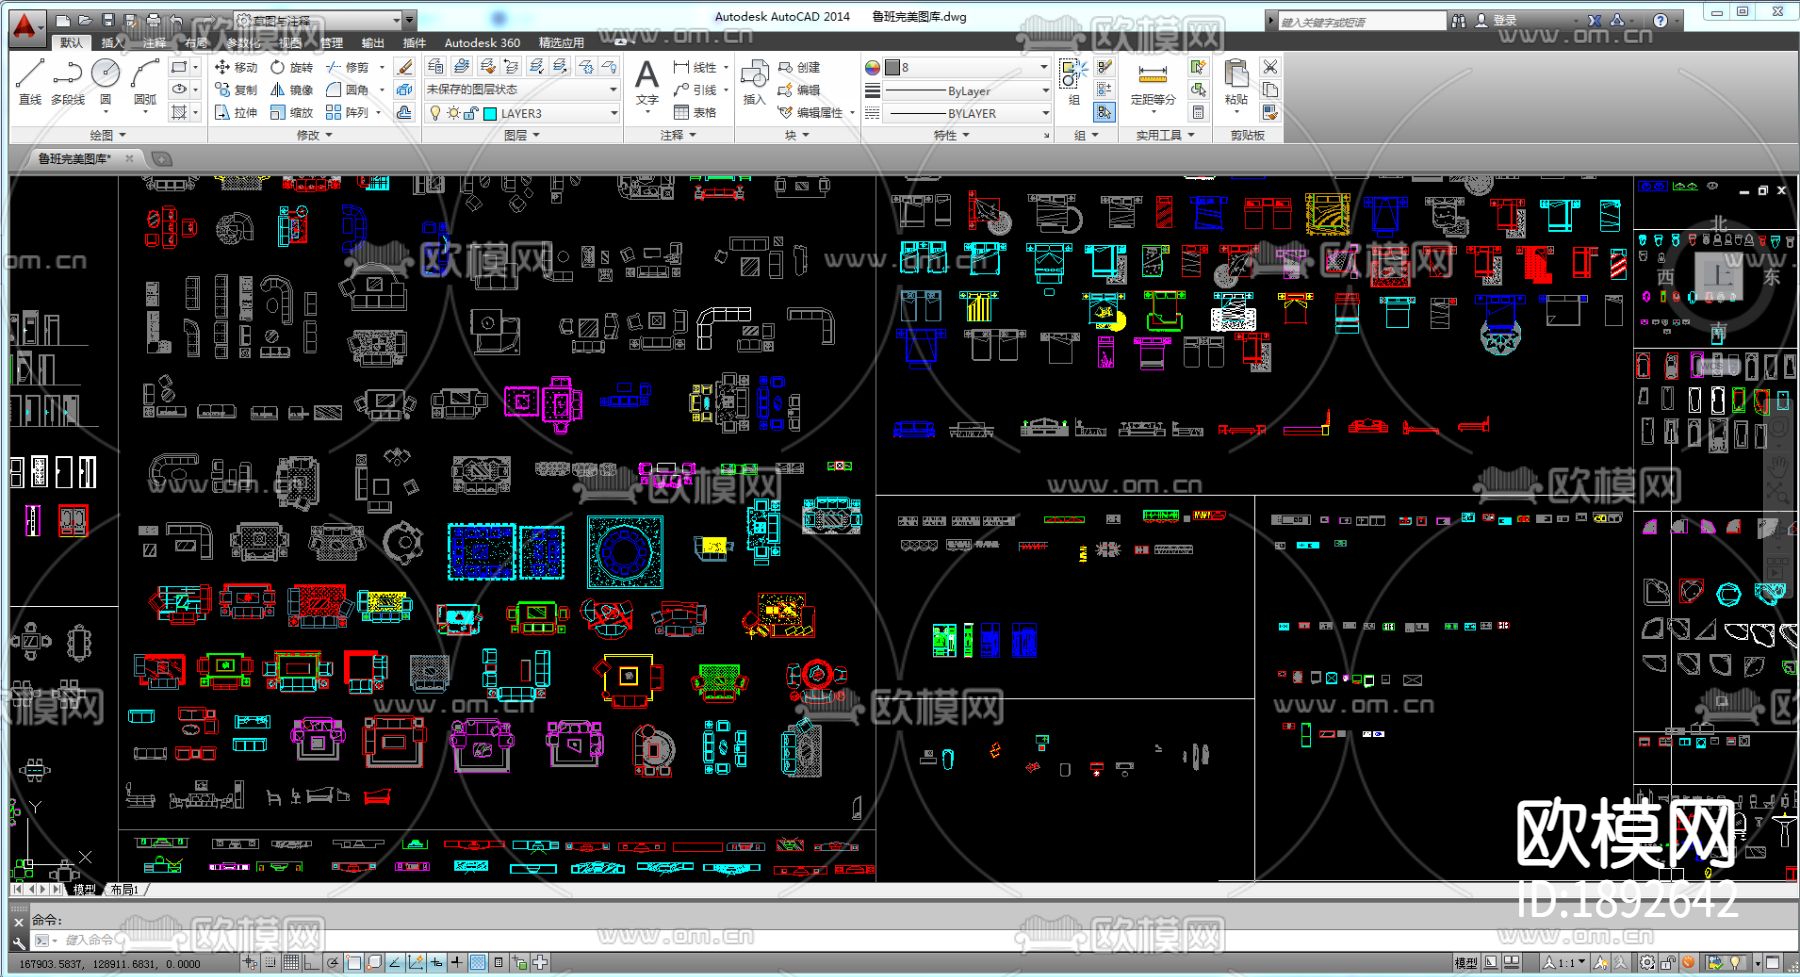Toggle layer freeze sun icon for LAYER3
Image resolution: width=1800 pixels, height=977 pixels.
[453, 113]
